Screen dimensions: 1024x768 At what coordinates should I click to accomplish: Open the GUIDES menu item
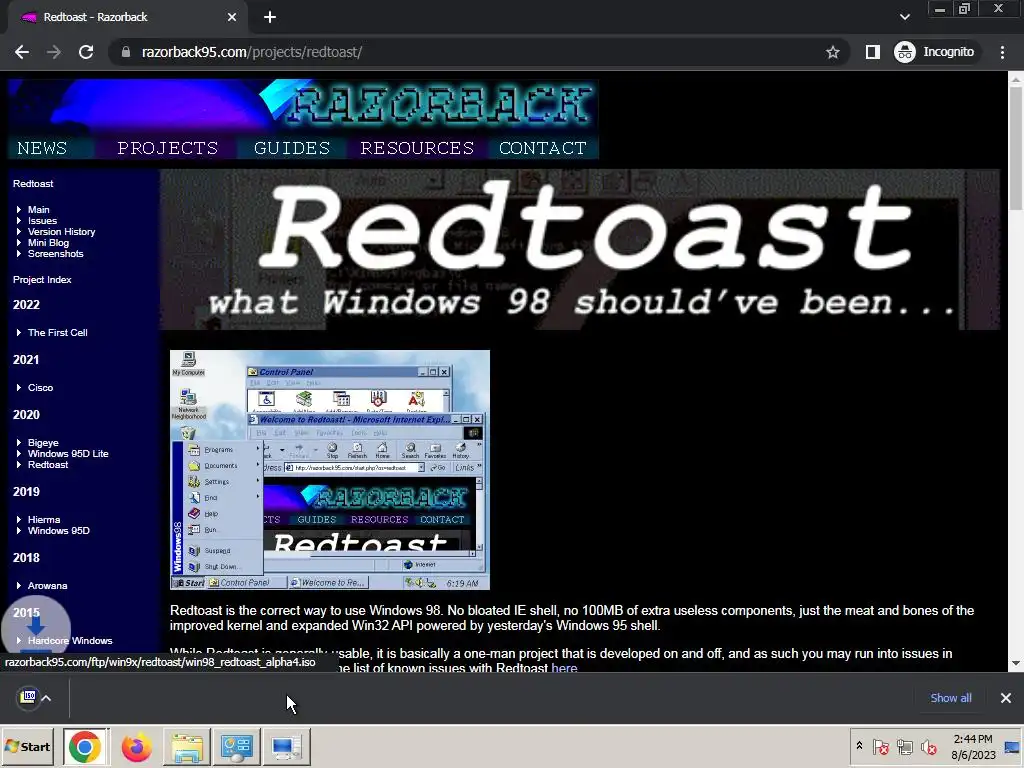pos(292,148)
